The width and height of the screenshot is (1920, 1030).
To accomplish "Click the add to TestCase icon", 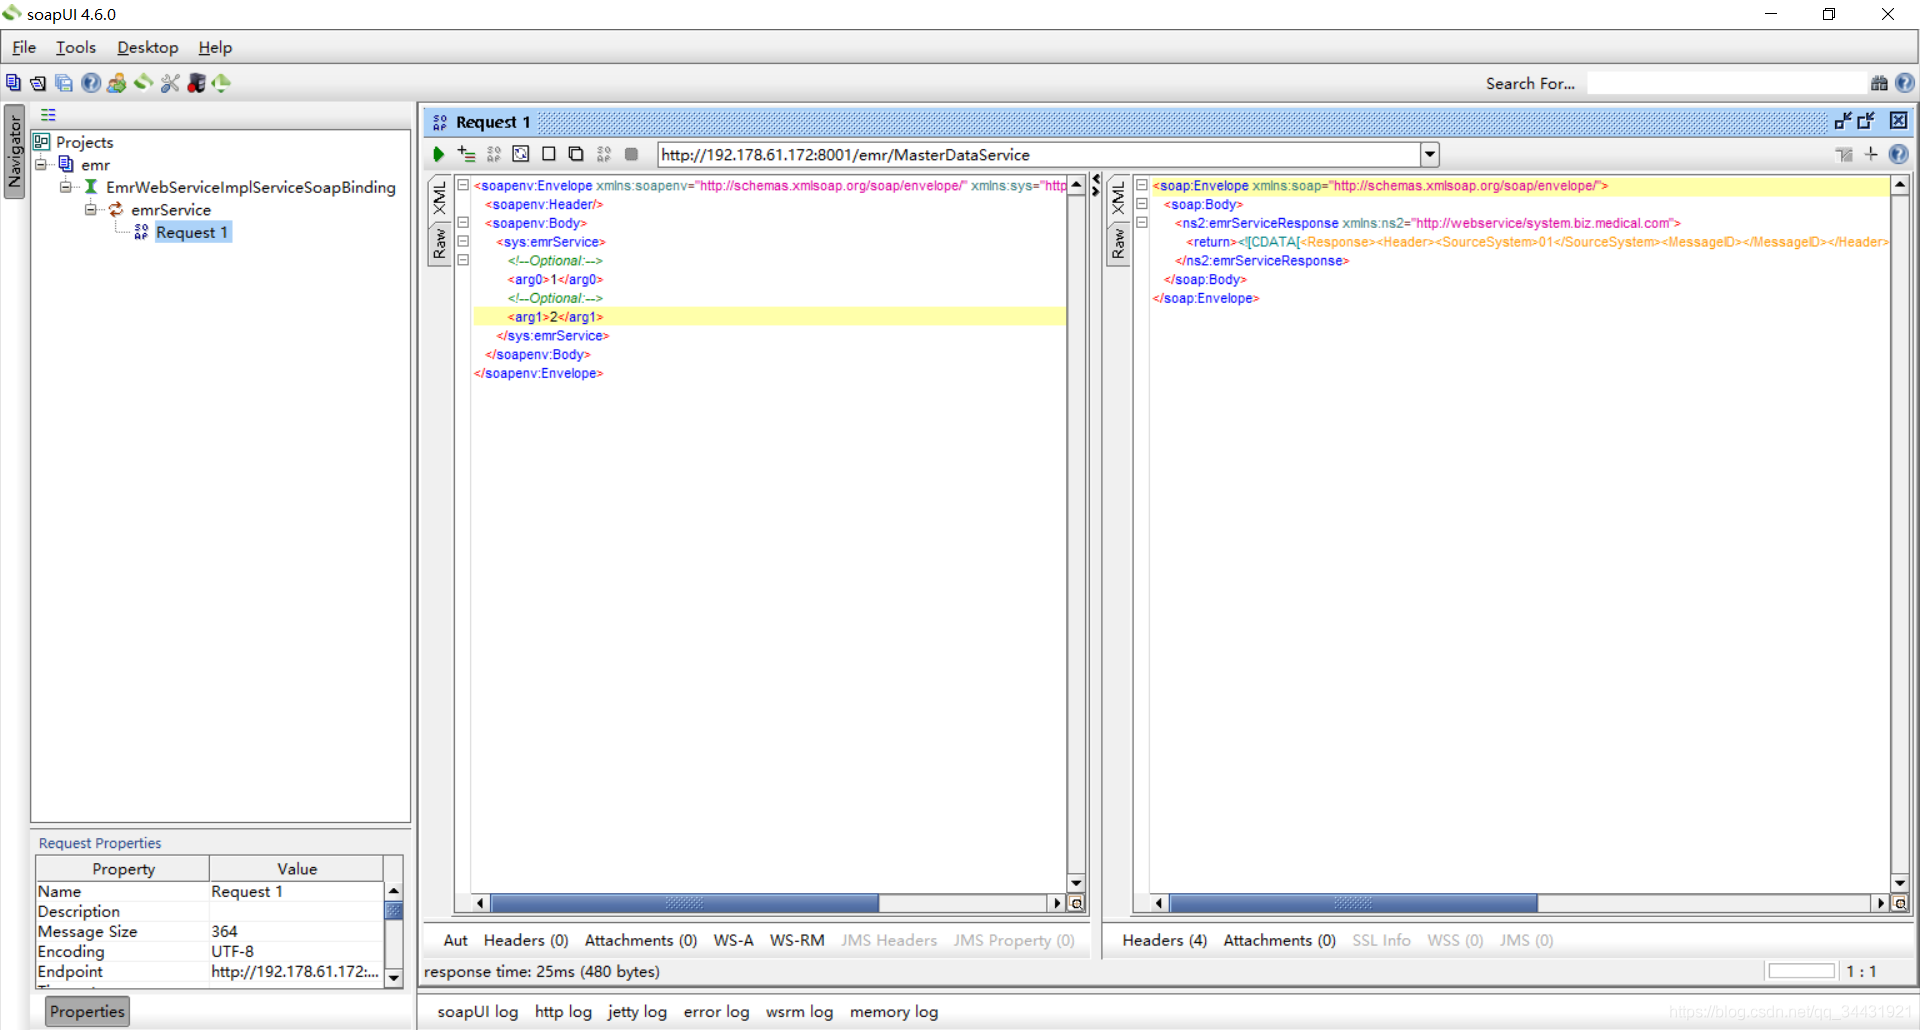I will pyautogui.click(x=466, y=154).
